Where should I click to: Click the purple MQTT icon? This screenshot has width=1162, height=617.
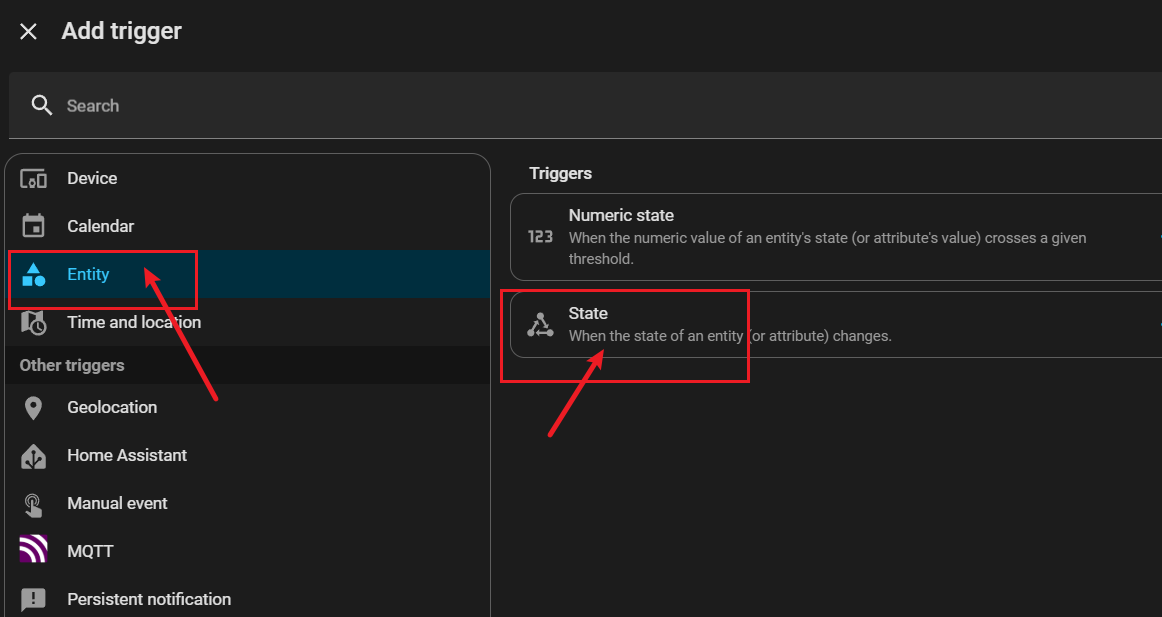34,551
